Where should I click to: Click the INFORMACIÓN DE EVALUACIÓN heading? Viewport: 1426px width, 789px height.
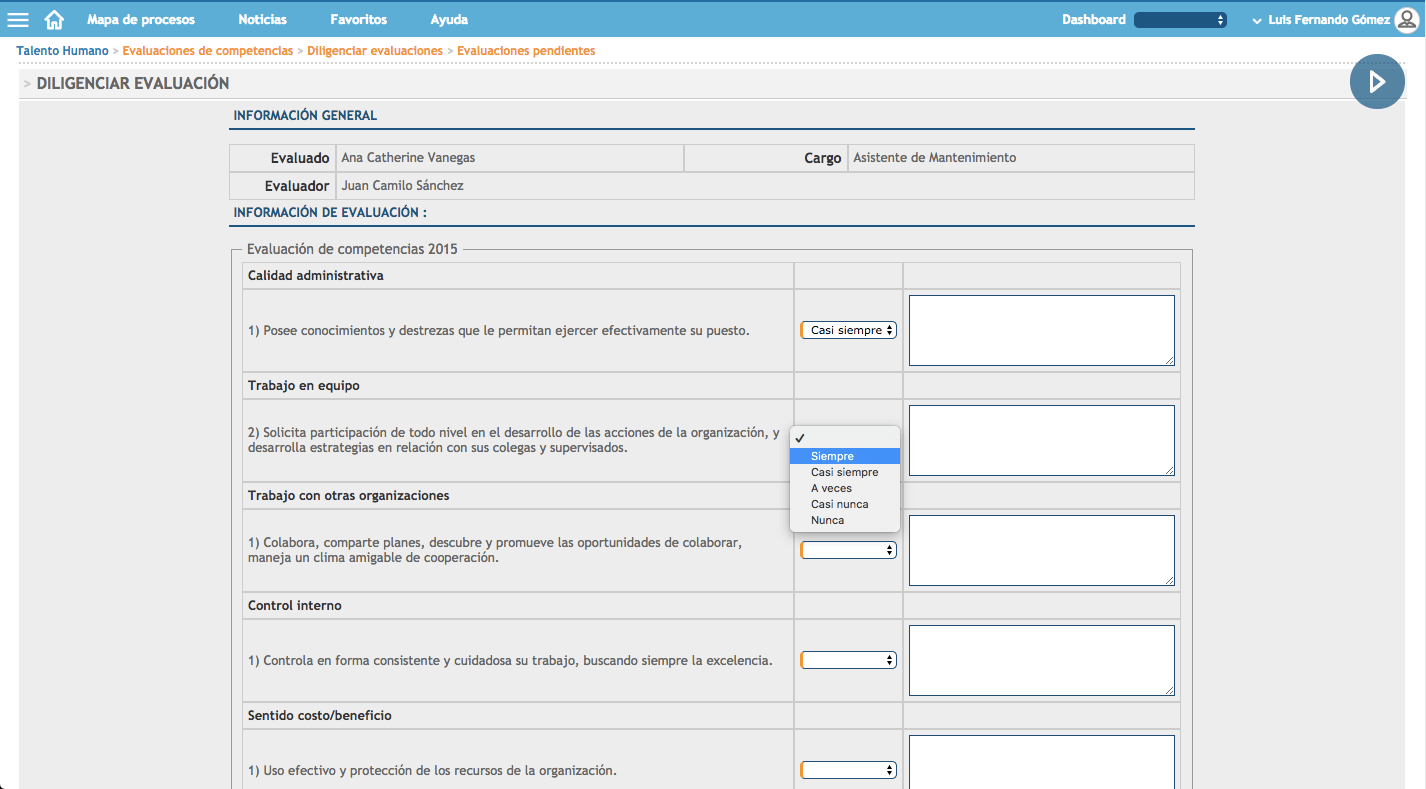(x=330, y=212)
